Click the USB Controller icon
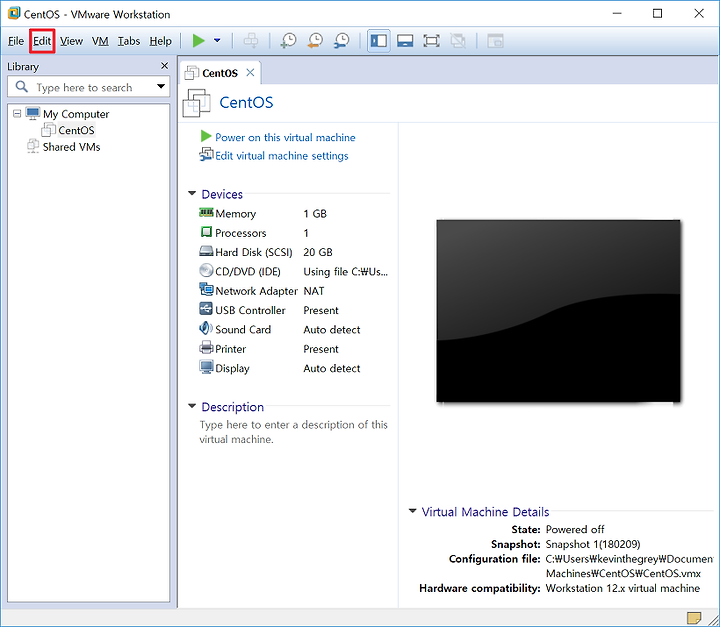 206,309
